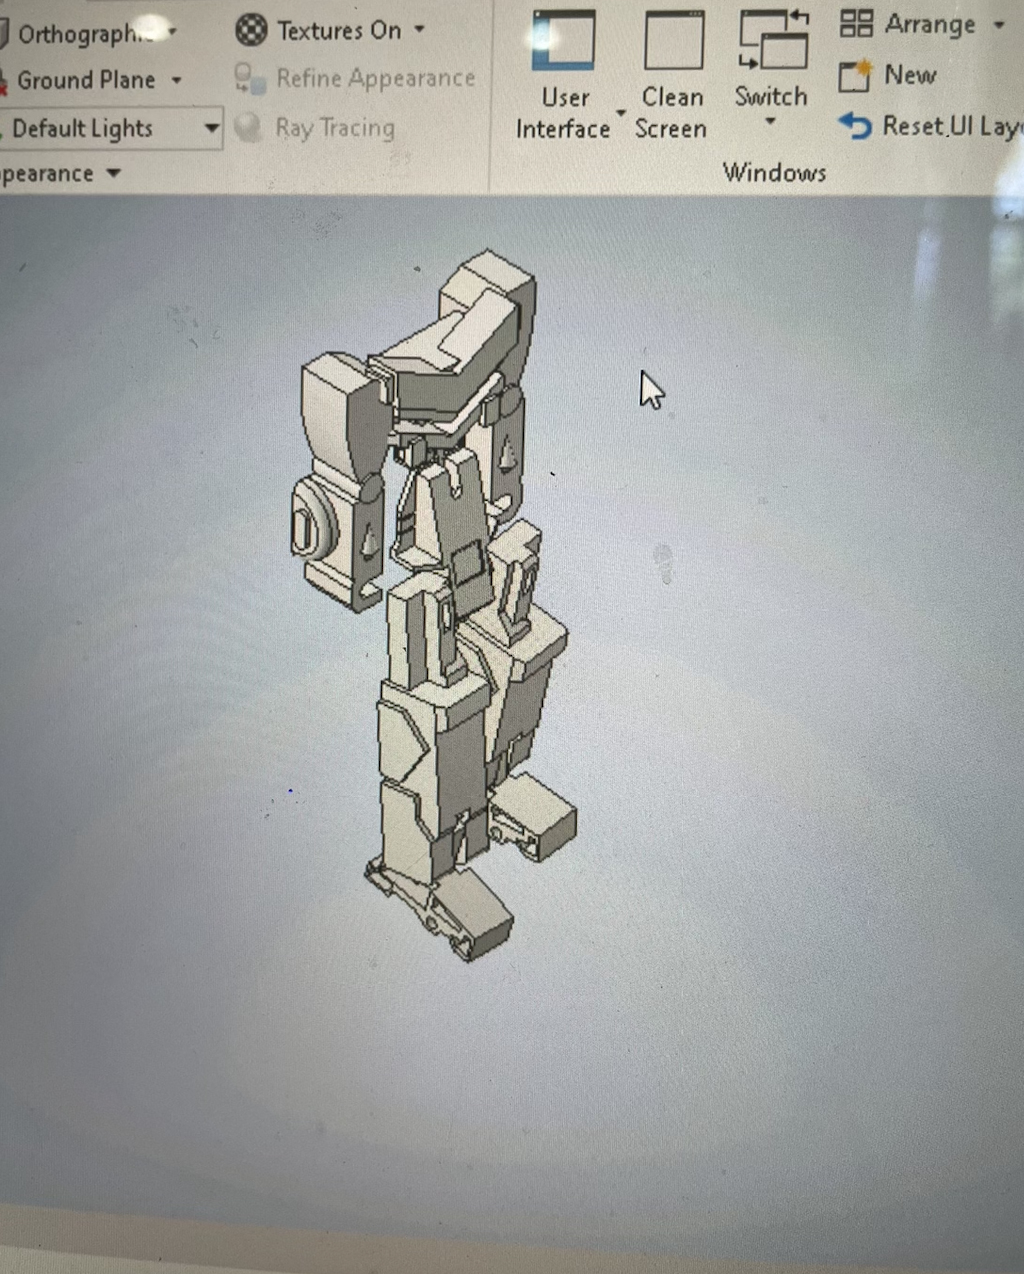Viewport: 1024px width, 1274px height.
Task: Open the Default Lights dropdown
Action: click(211, 128)
